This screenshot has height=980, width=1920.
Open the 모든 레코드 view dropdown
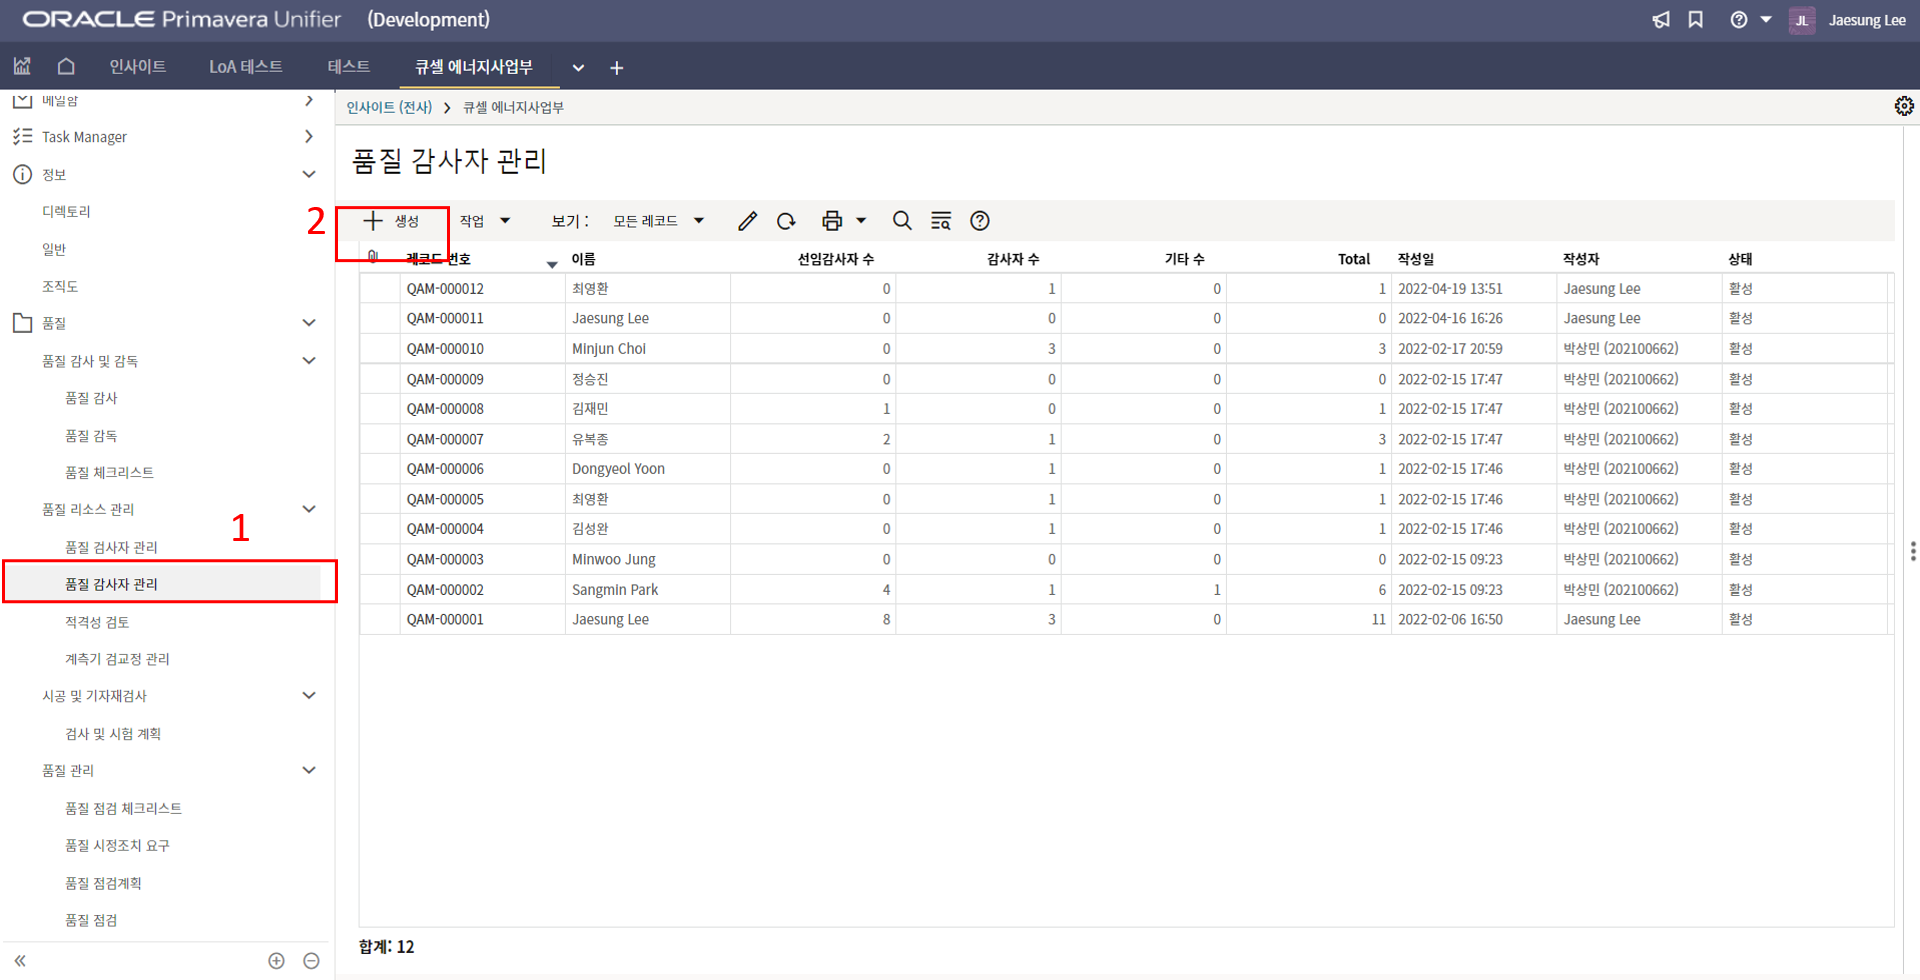[x=659, y=221]
